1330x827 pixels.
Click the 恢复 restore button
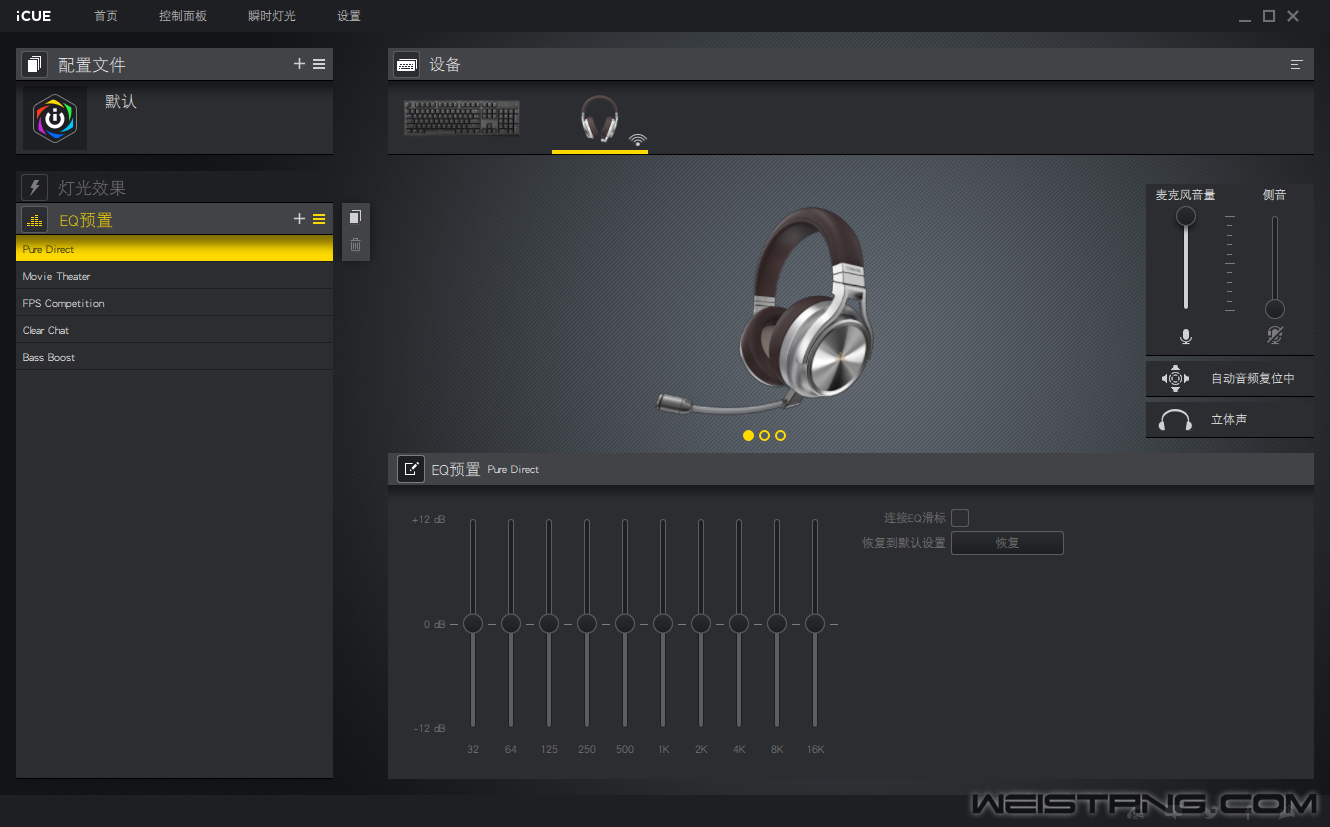[1007, 543]
